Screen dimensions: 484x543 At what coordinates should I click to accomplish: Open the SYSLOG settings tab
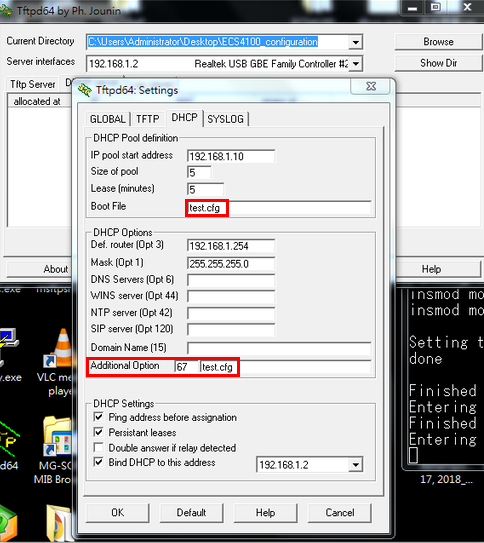(225, 119)
